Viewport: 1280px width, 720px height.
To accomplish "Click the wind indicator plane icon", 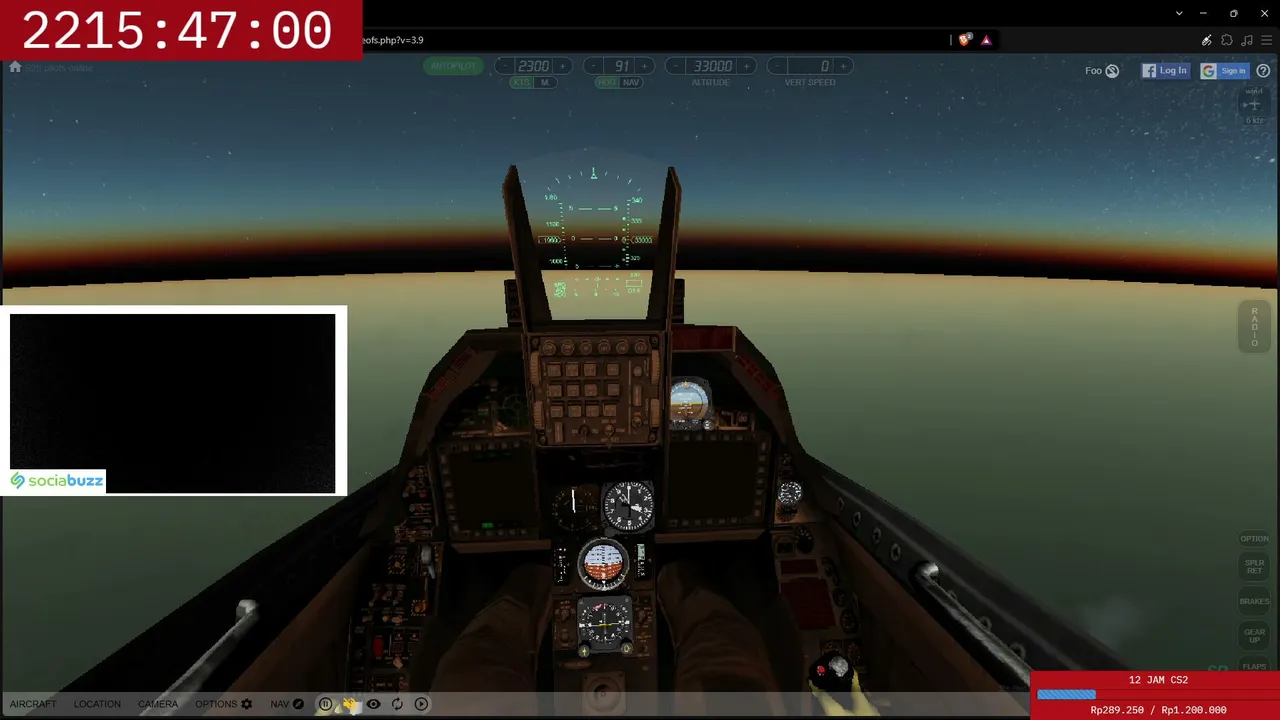I will click(1254, 105).
